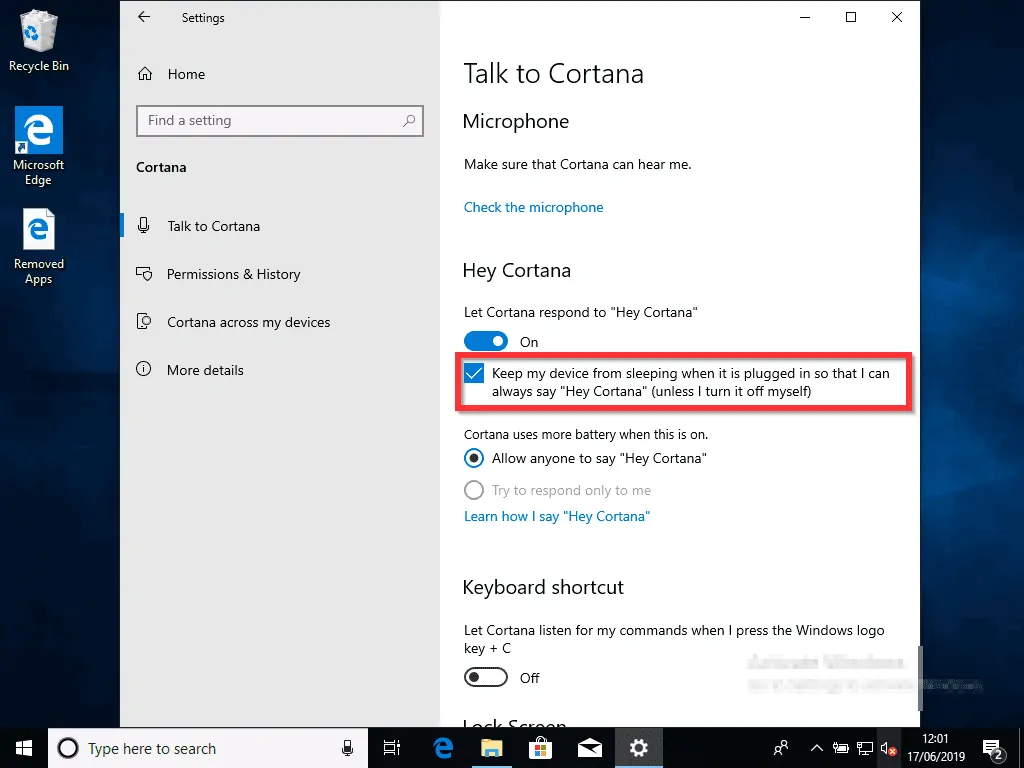Open File Explorer from the taskbar

pos(492,748)
